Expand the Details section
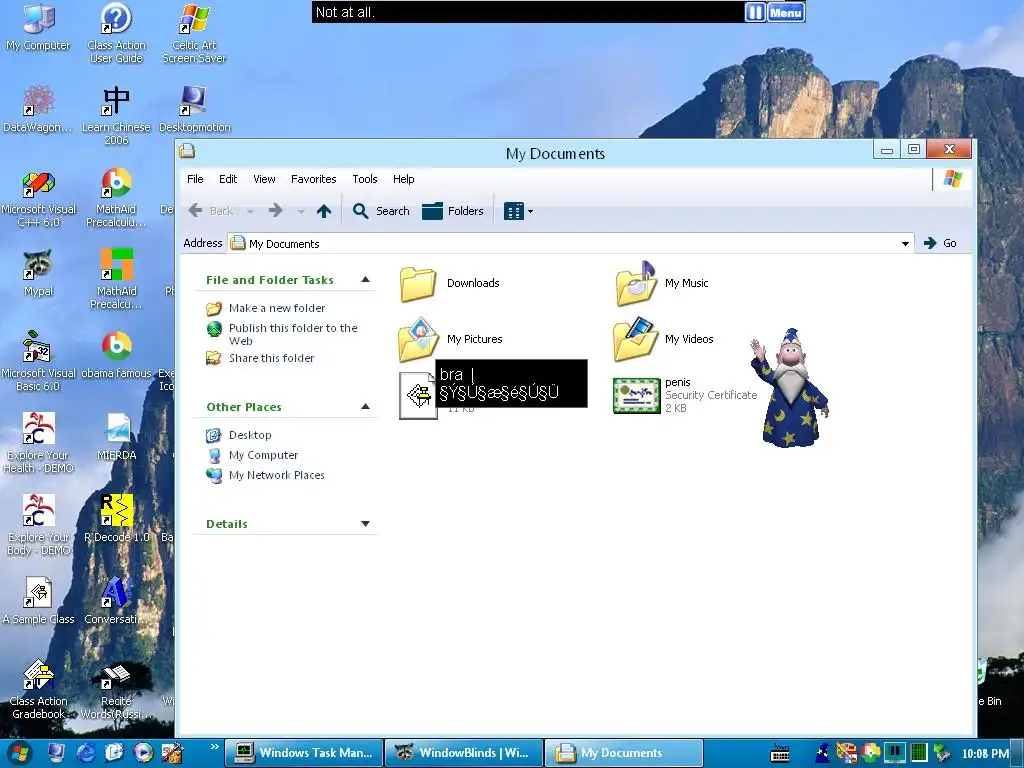The image size is (1024, 768). [366, 524]
